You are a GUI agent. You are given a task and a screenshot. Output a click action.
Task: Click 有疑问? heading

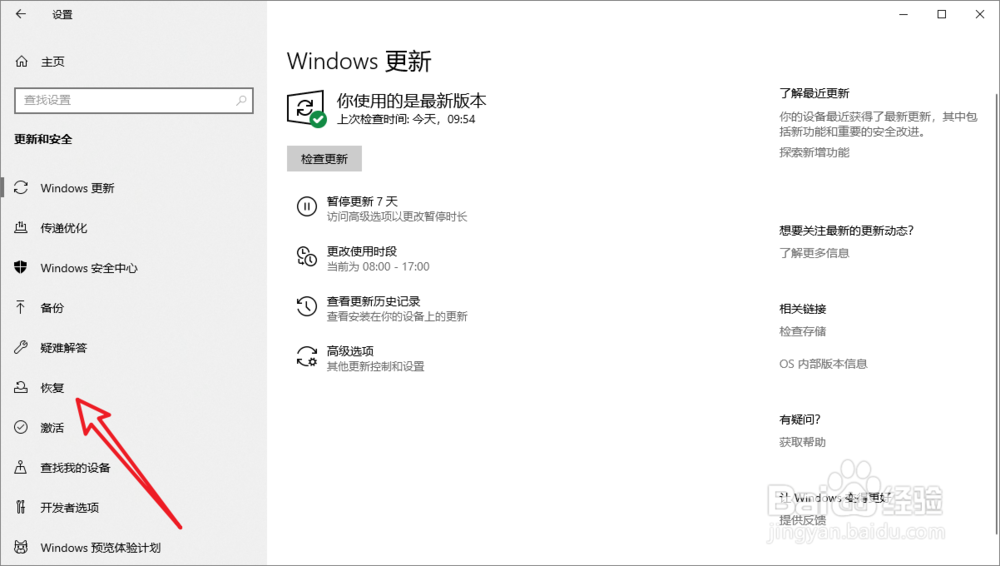[800, 419]
